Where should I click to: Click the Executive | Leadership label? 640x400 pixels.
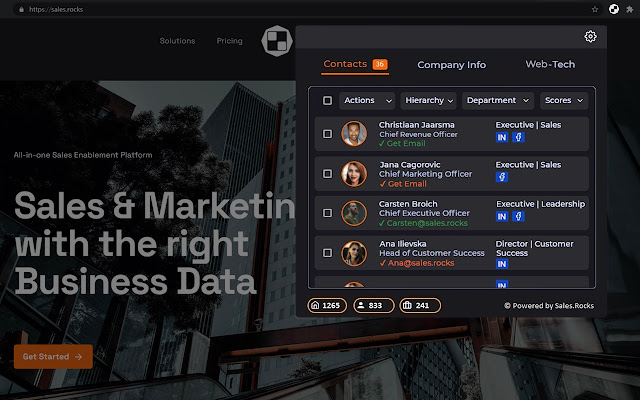coord(540,204)
